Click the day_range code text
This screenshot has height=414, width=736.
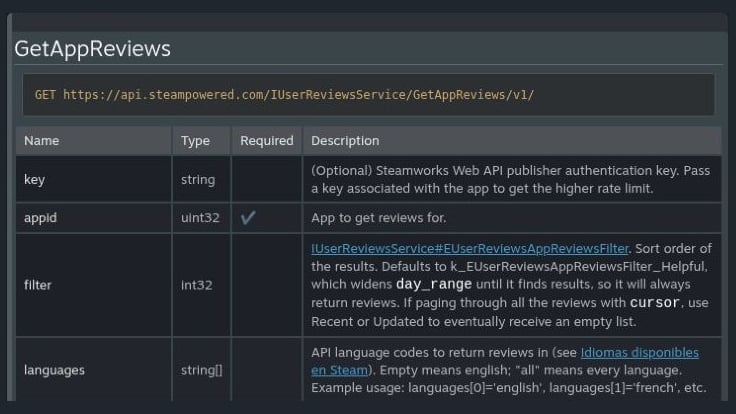pos(434,284)
